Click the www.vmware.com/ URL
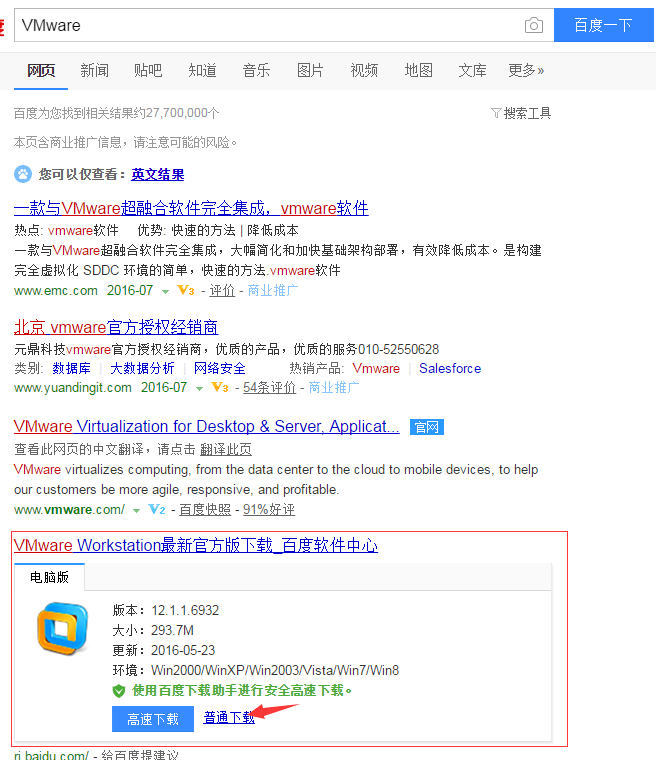 coord(69,510)
